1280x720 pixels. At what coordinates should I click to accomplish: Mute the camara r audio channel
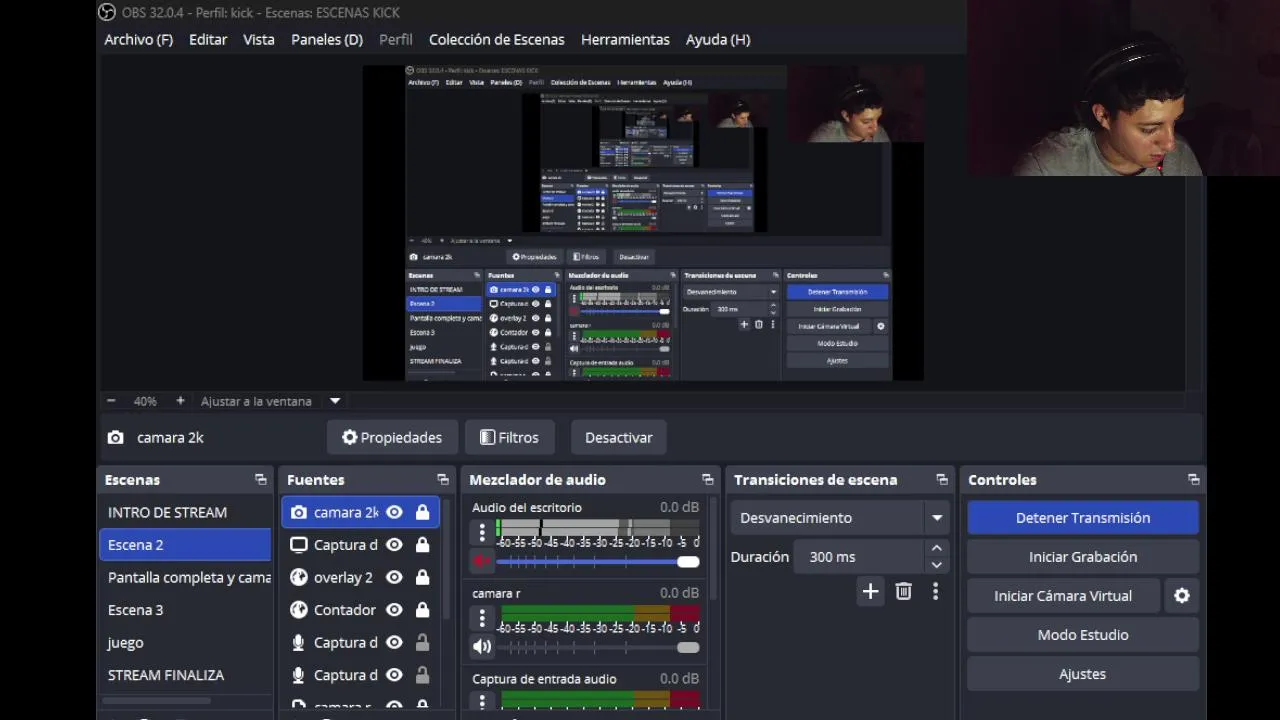click(x=482, y=647)
